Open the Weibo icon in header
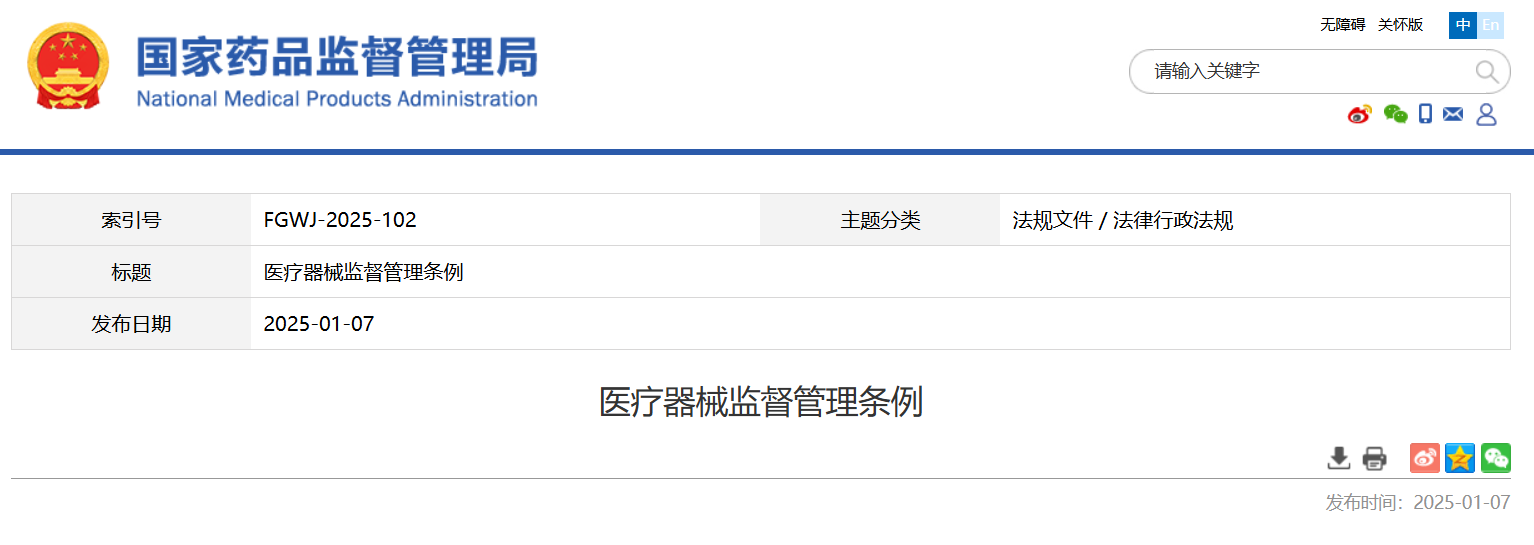 tap(1359, 114)
